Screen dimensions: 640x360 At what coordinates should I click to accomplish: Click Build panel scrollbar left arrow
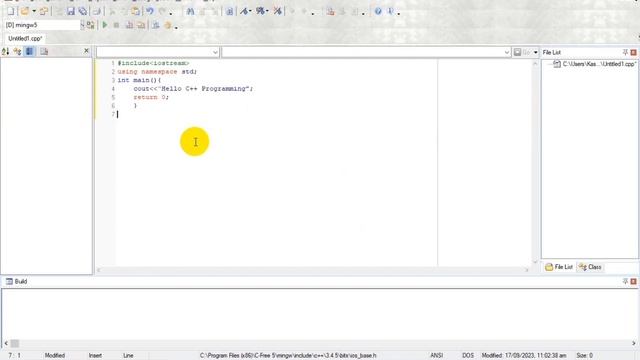coord(6,343)
